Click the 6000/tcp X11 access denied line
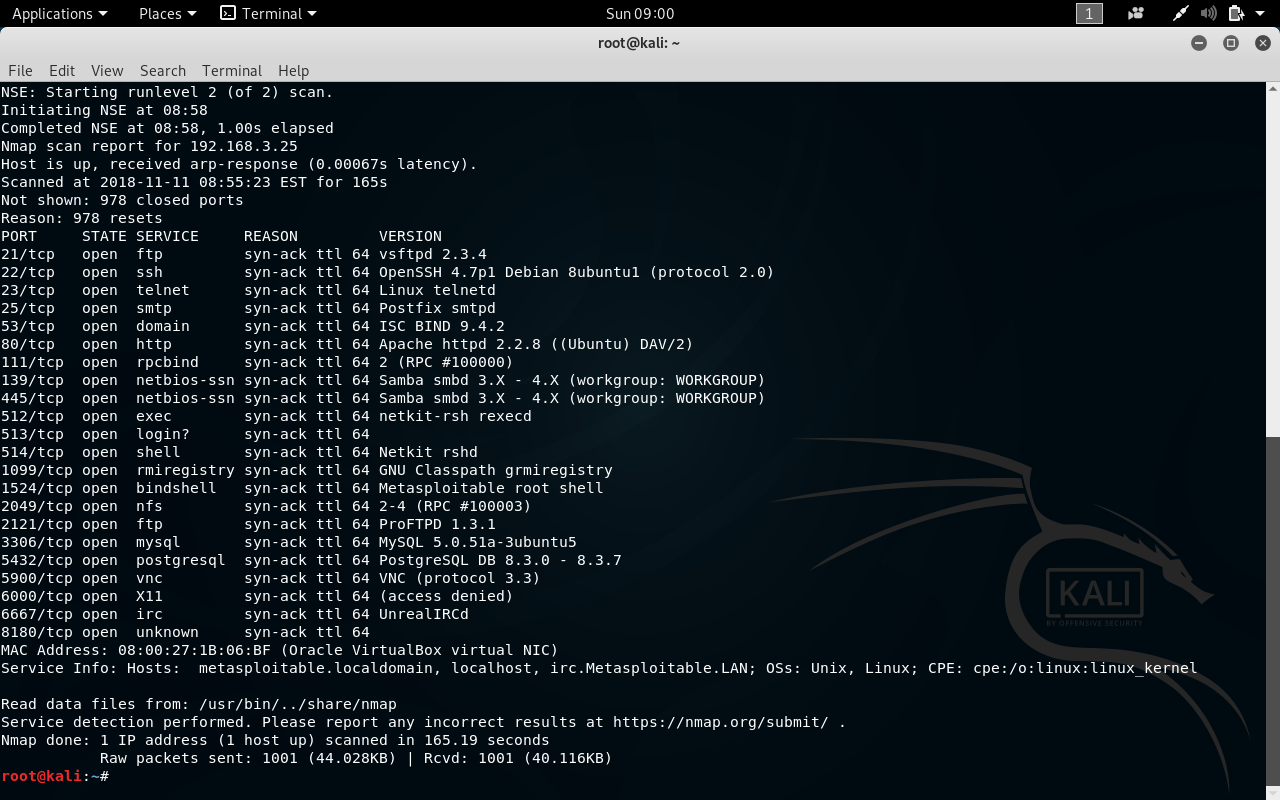Viewport: 1280px width, 800px height. [x=257, y=596]
